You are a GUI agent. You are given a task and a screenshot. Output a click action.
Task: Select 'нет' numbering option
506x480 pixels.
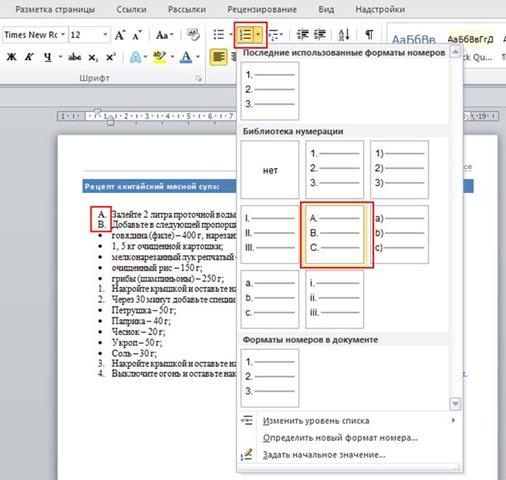tap(270, 169)
